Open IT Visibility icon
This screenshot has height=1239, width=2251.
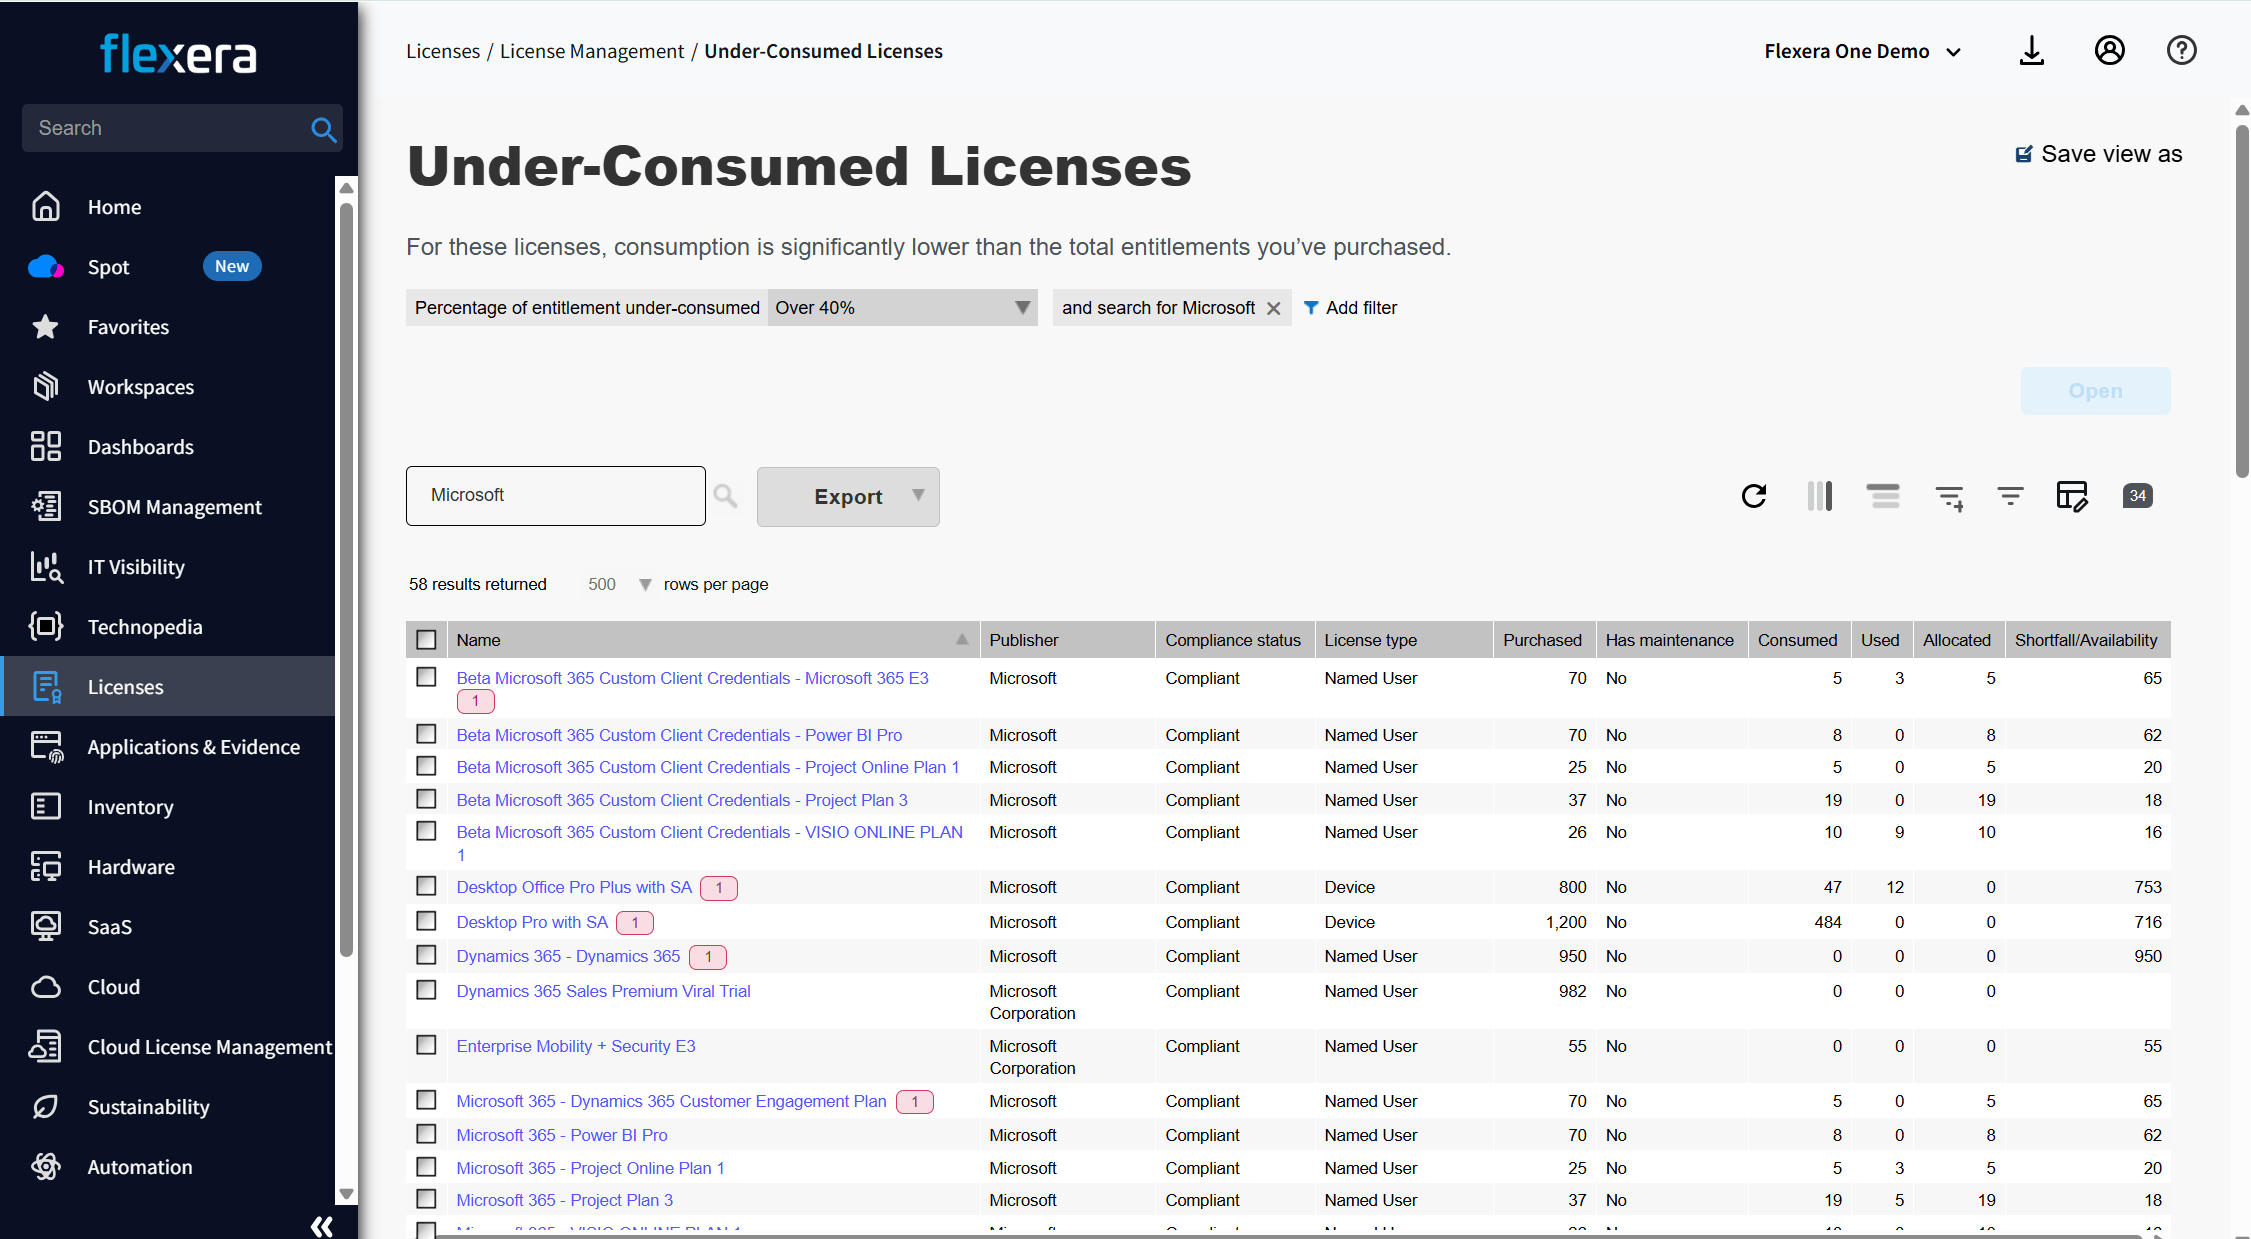46,566
